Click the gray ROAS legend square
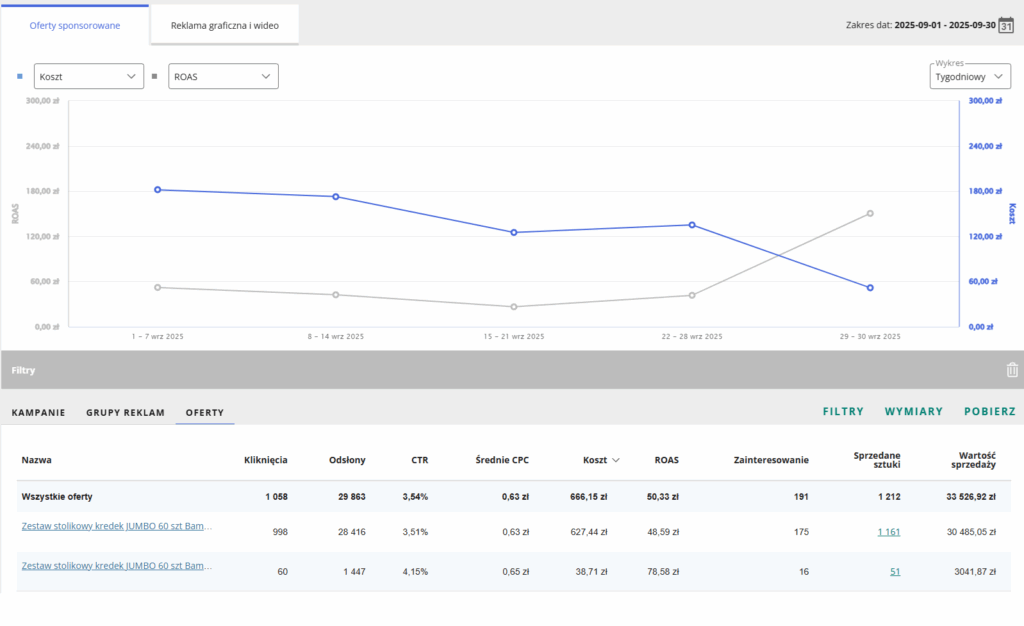The height and width of the screenshot is (626, 1024). click(154, 76)
